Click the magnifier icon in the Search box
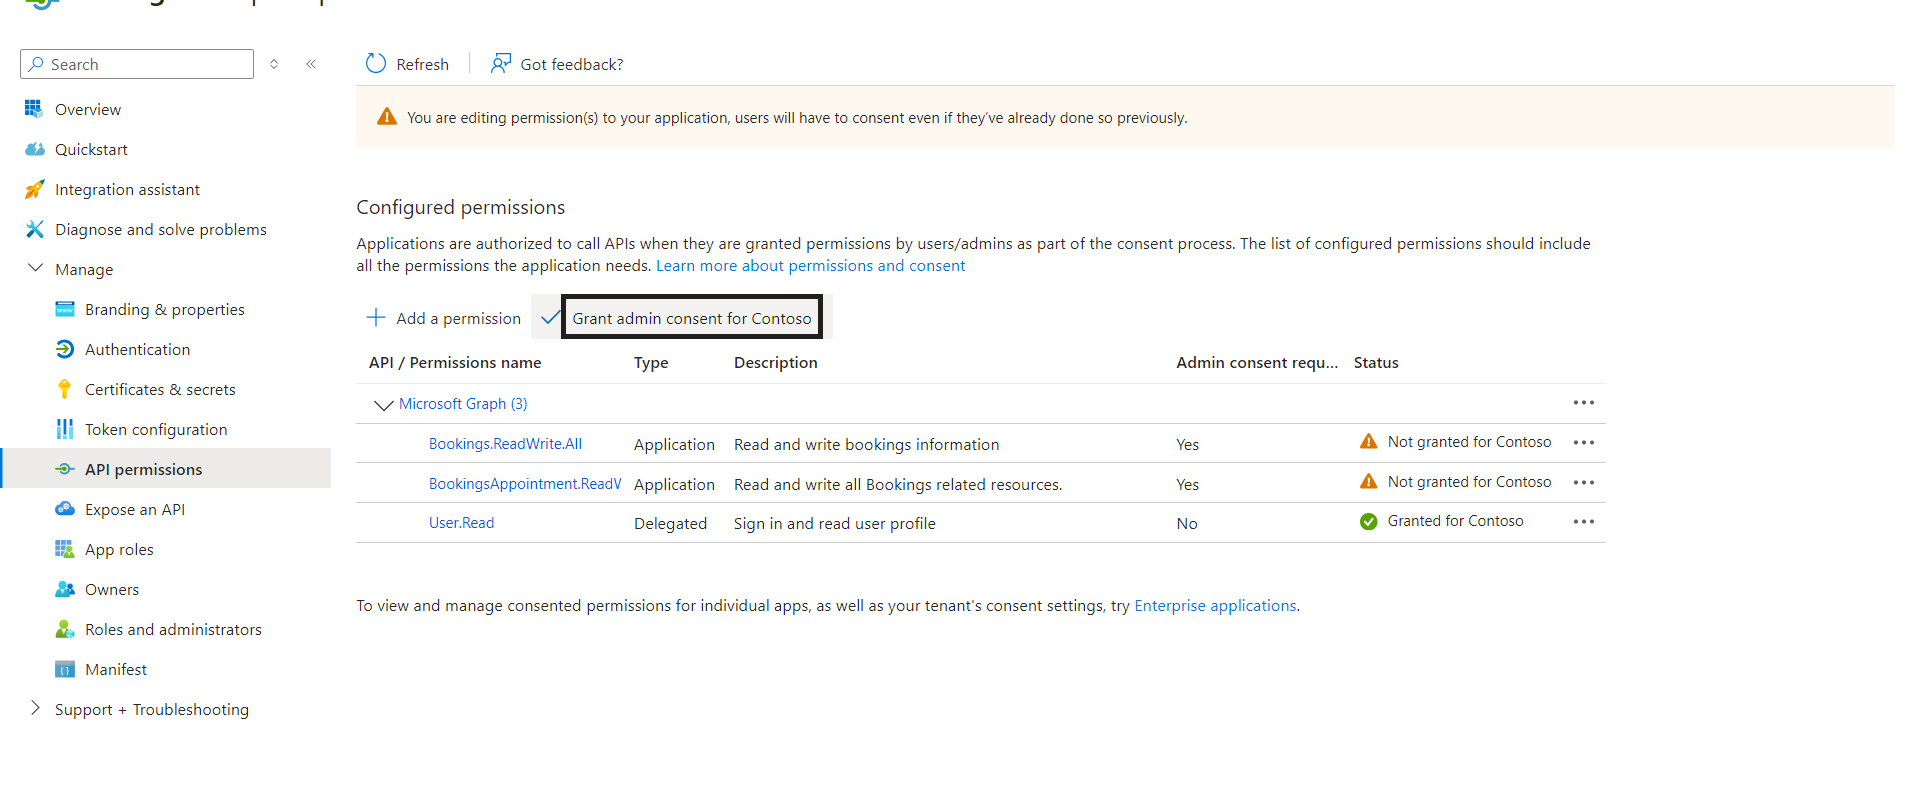This screenshot has height=796, width=1920. tap(36, 64)
